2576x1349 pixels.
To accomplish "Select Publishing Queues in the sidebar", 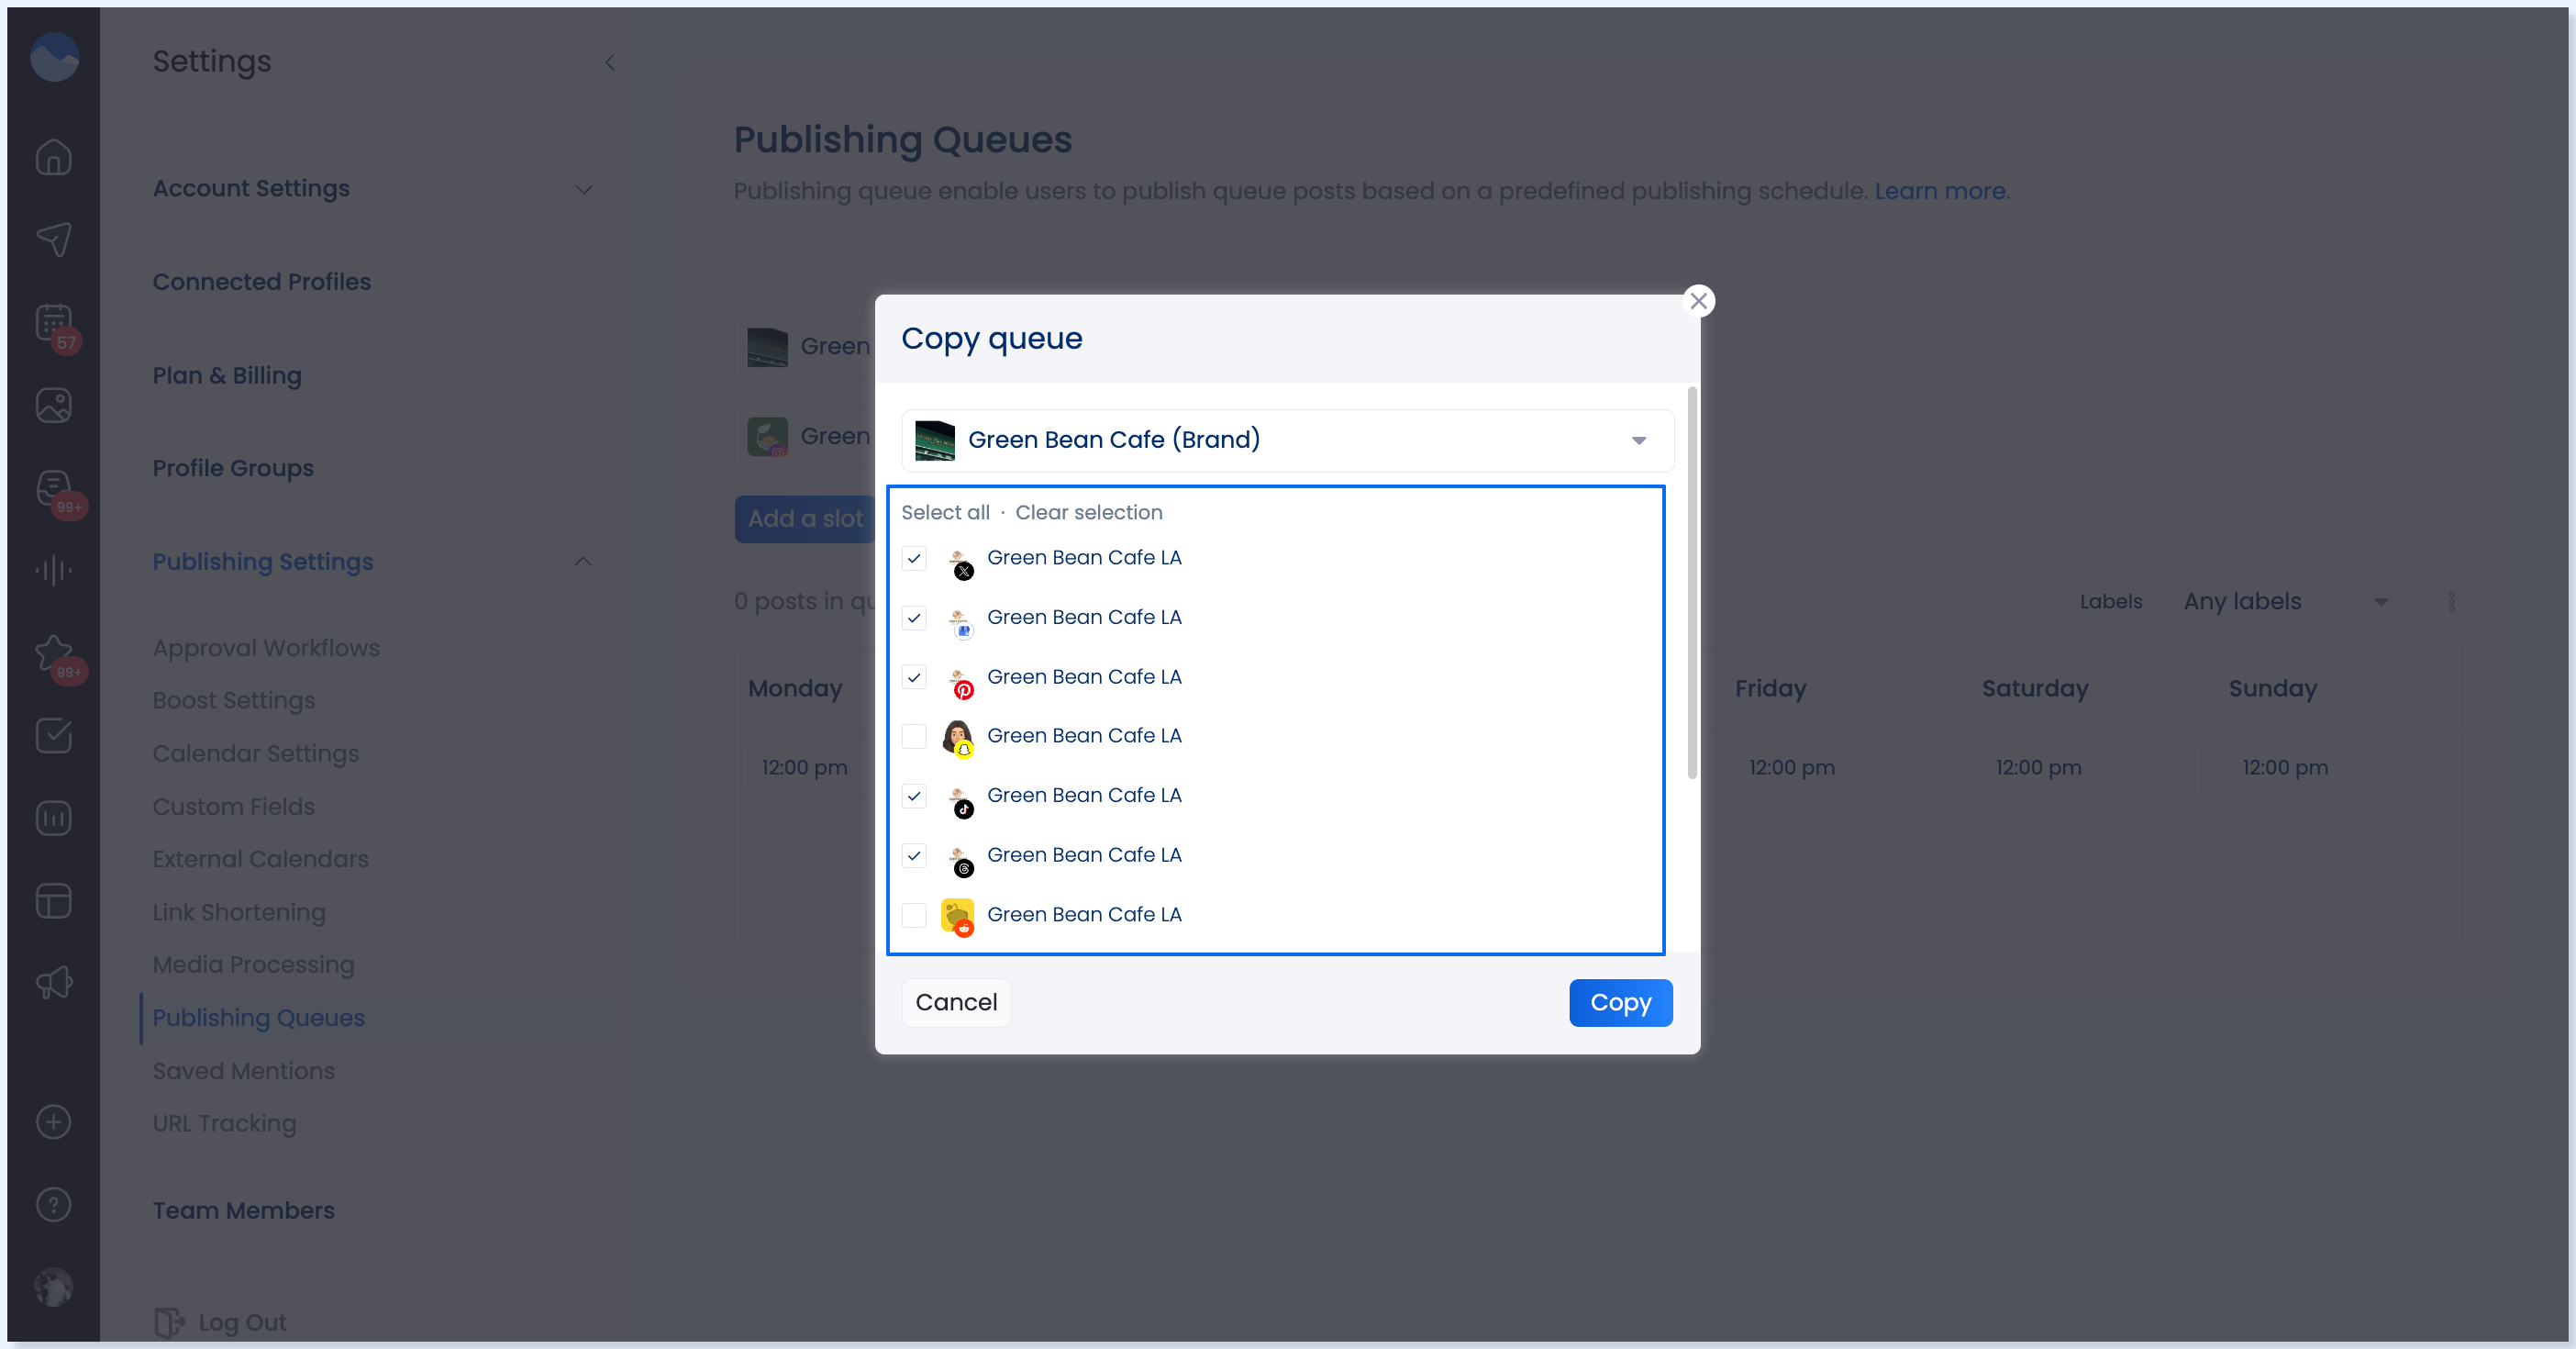I will coord(259,1018).
